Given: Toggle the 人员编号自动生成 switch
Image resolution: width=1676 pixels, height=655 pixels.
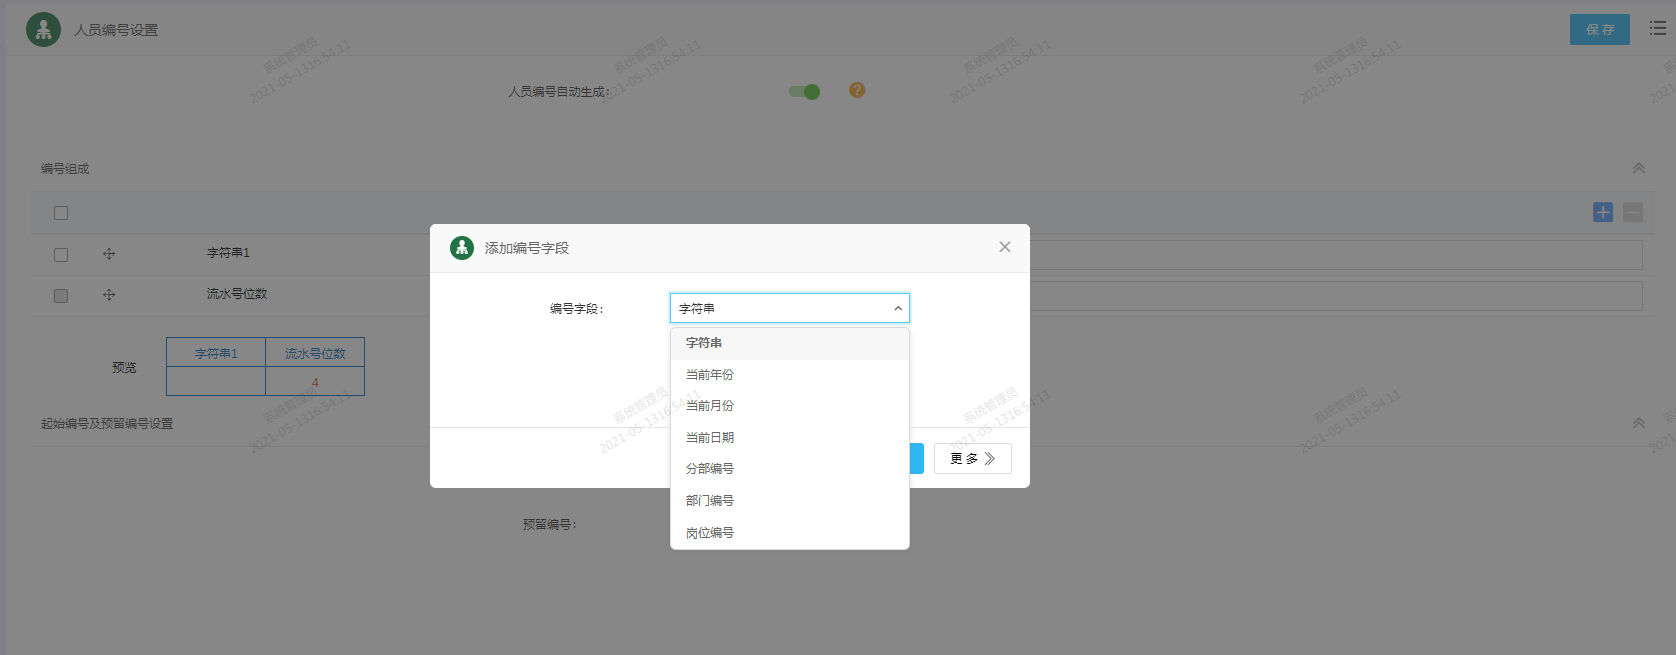Looking at the screenshot, I should tap(805, 91).
